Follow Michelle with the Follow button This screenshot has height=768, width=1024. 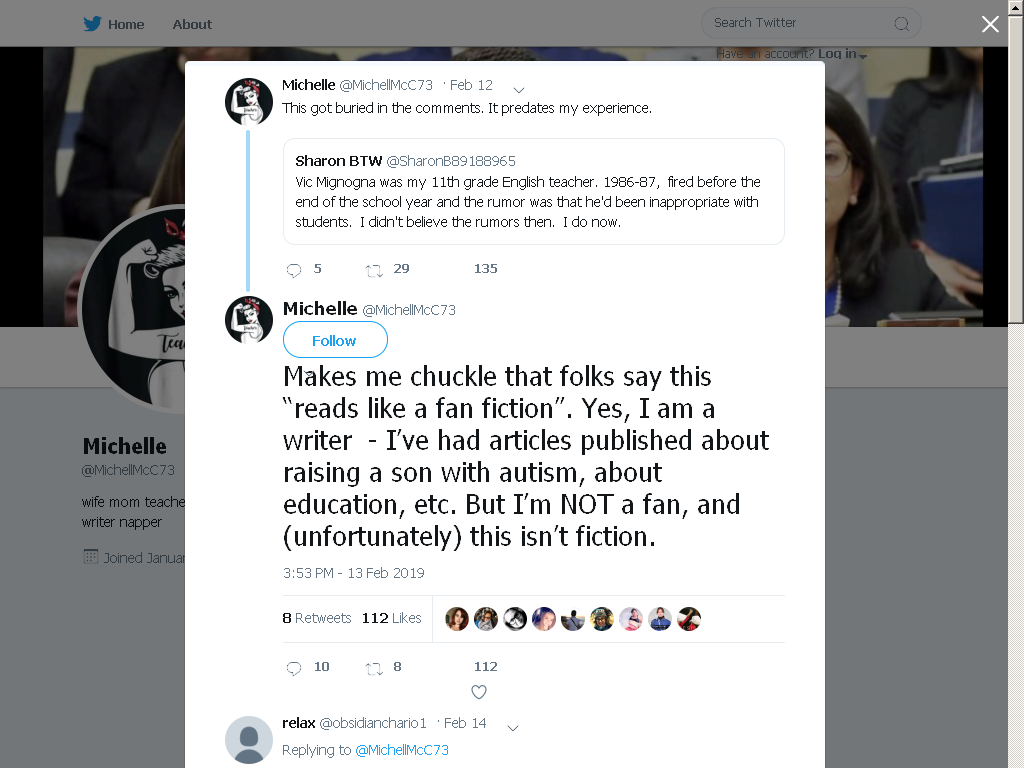335,340
